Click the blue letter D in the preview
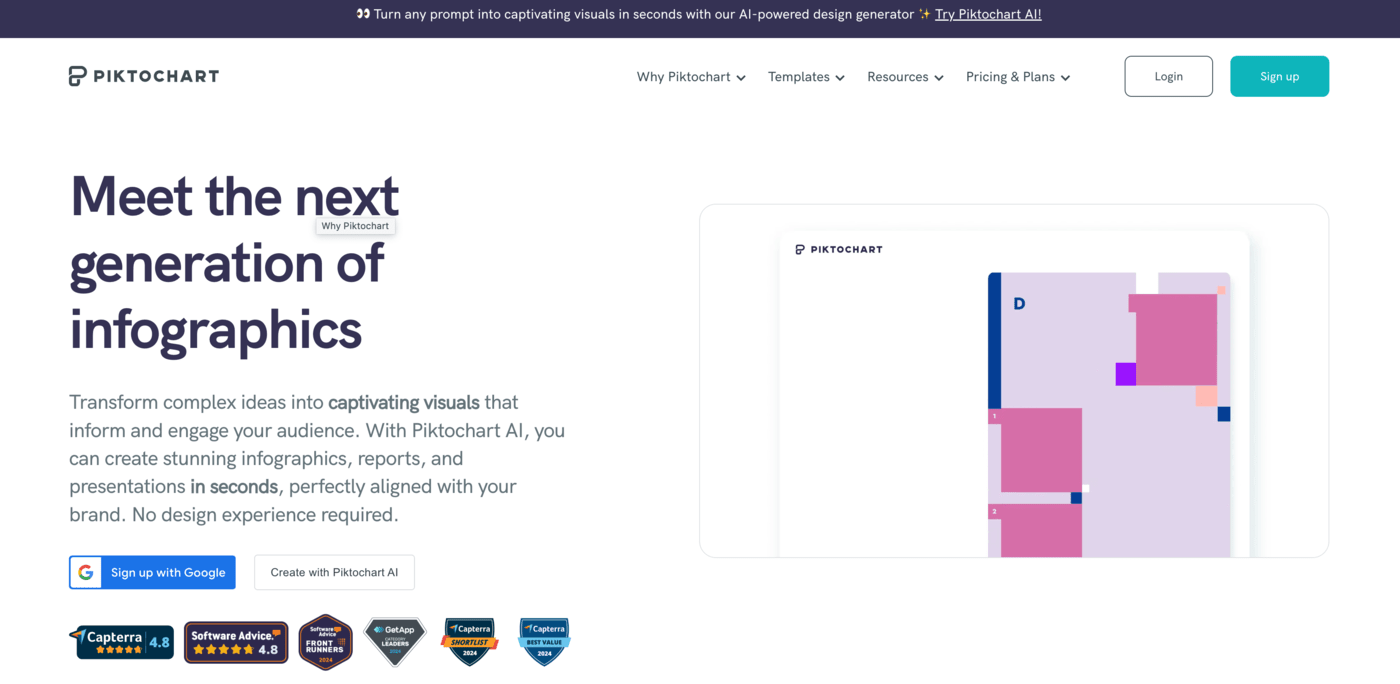 1019,303
